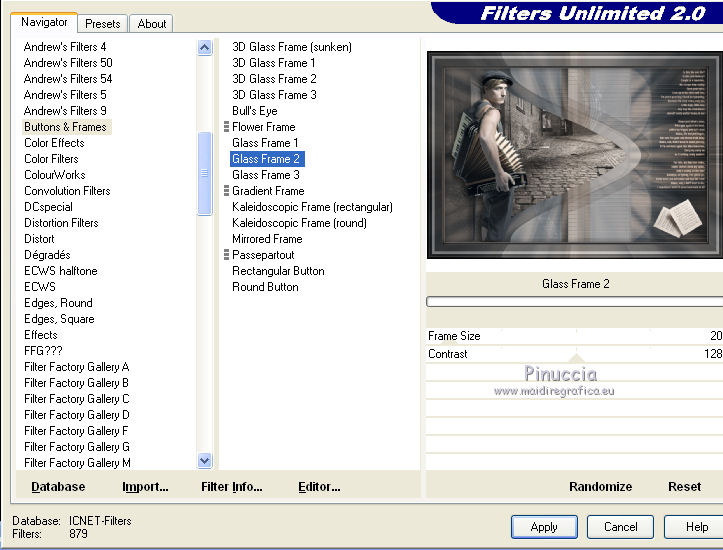Select Color Effects category

[54, 143]
